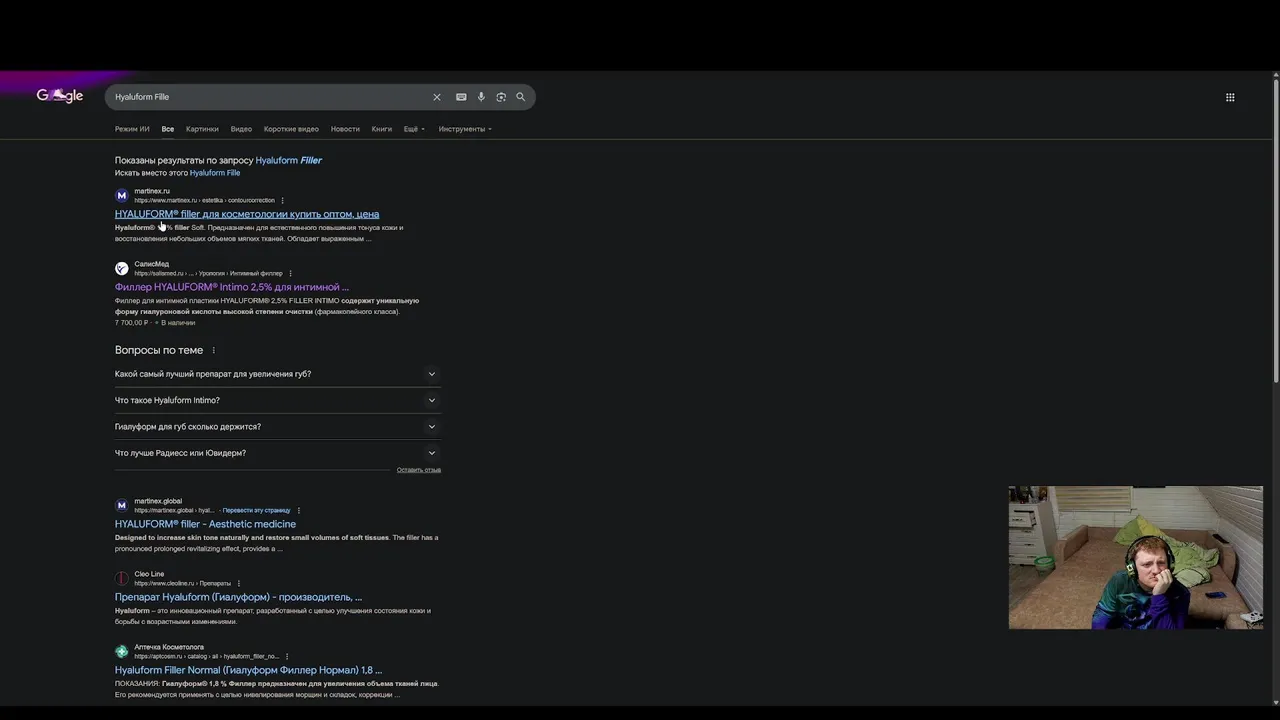Open HYALUFORM filler для косметологии result link
Screen dimensions: 1280x720
(247, 214)
